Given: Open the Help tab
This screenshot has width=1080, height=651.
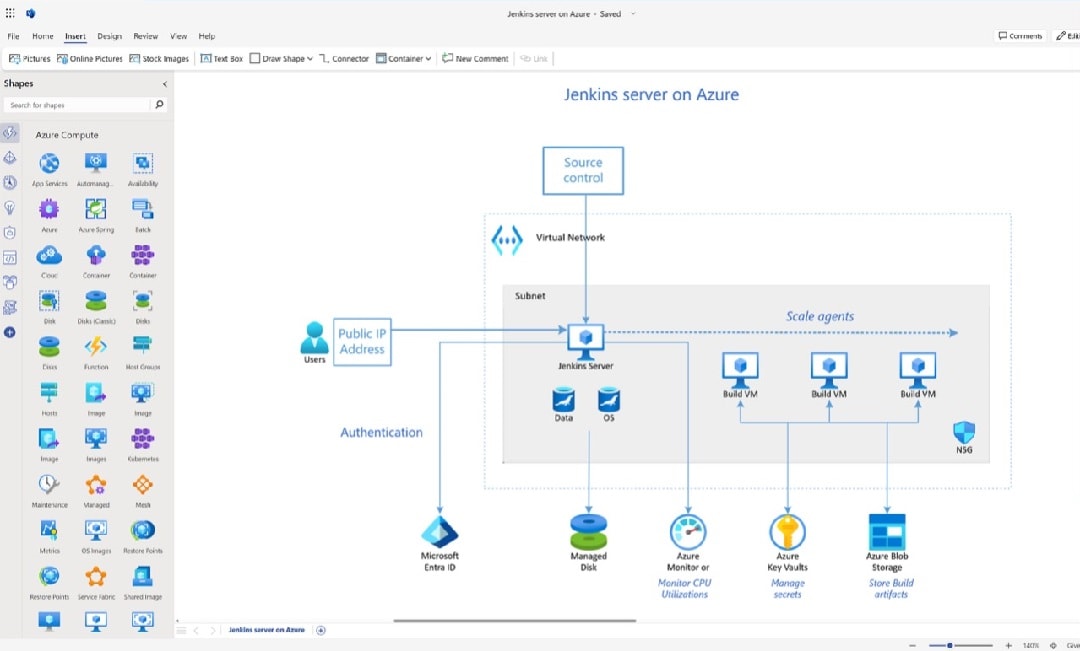Looking at the screenshot, I should click(x=207, y=36).
